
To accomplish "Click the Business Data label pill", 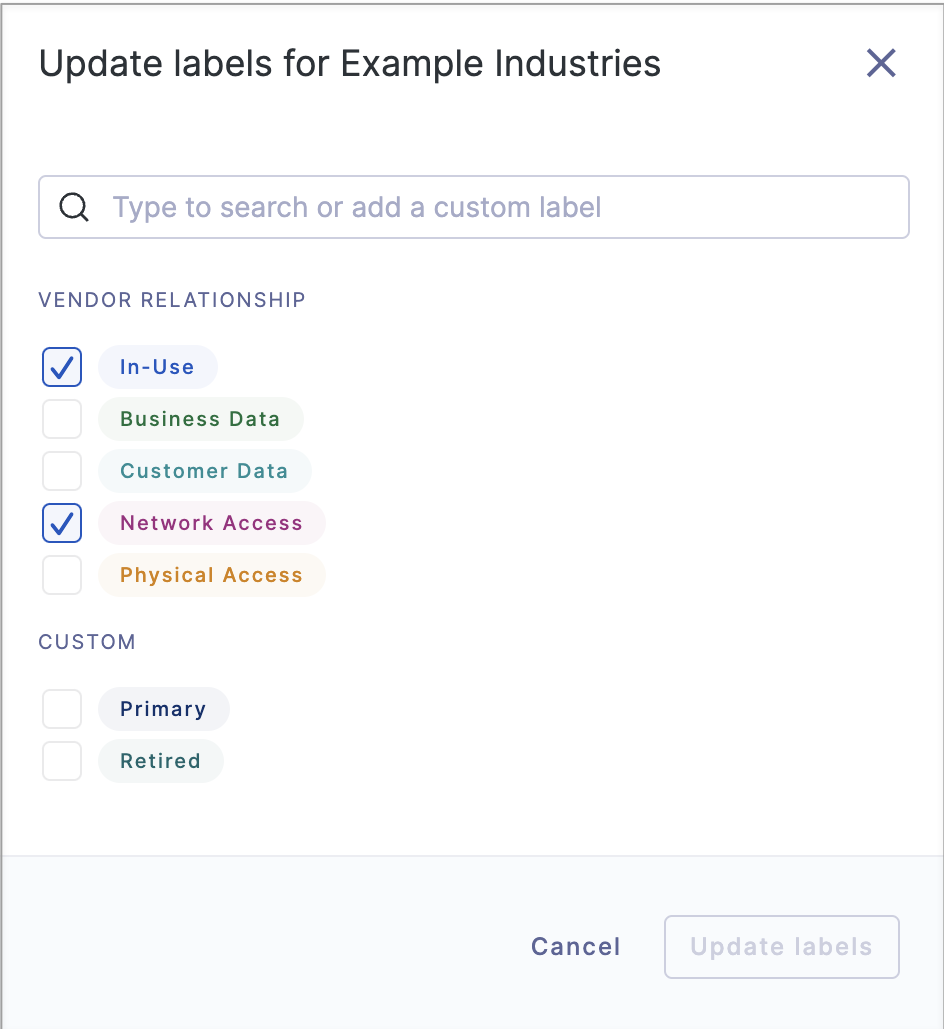I will [201, 419].
